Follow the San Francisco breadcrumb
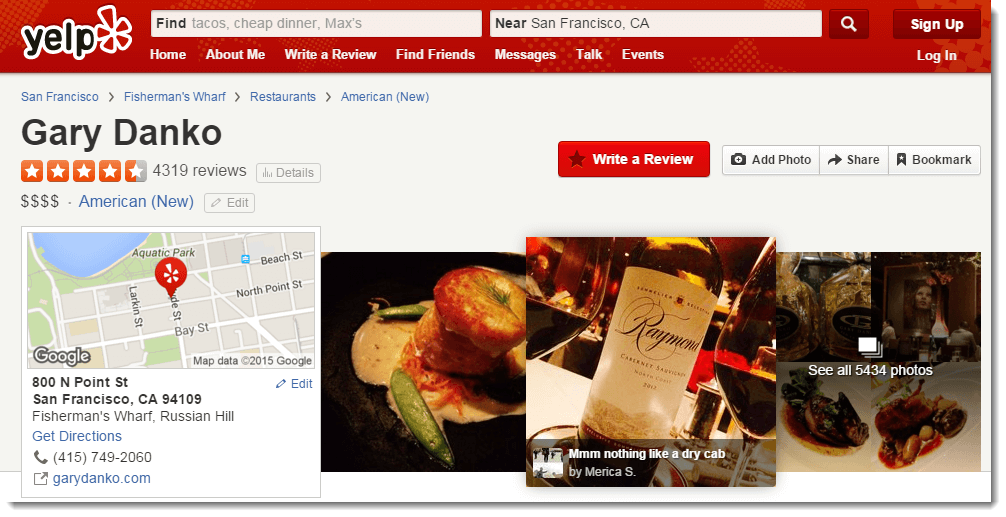 [60, 97]
